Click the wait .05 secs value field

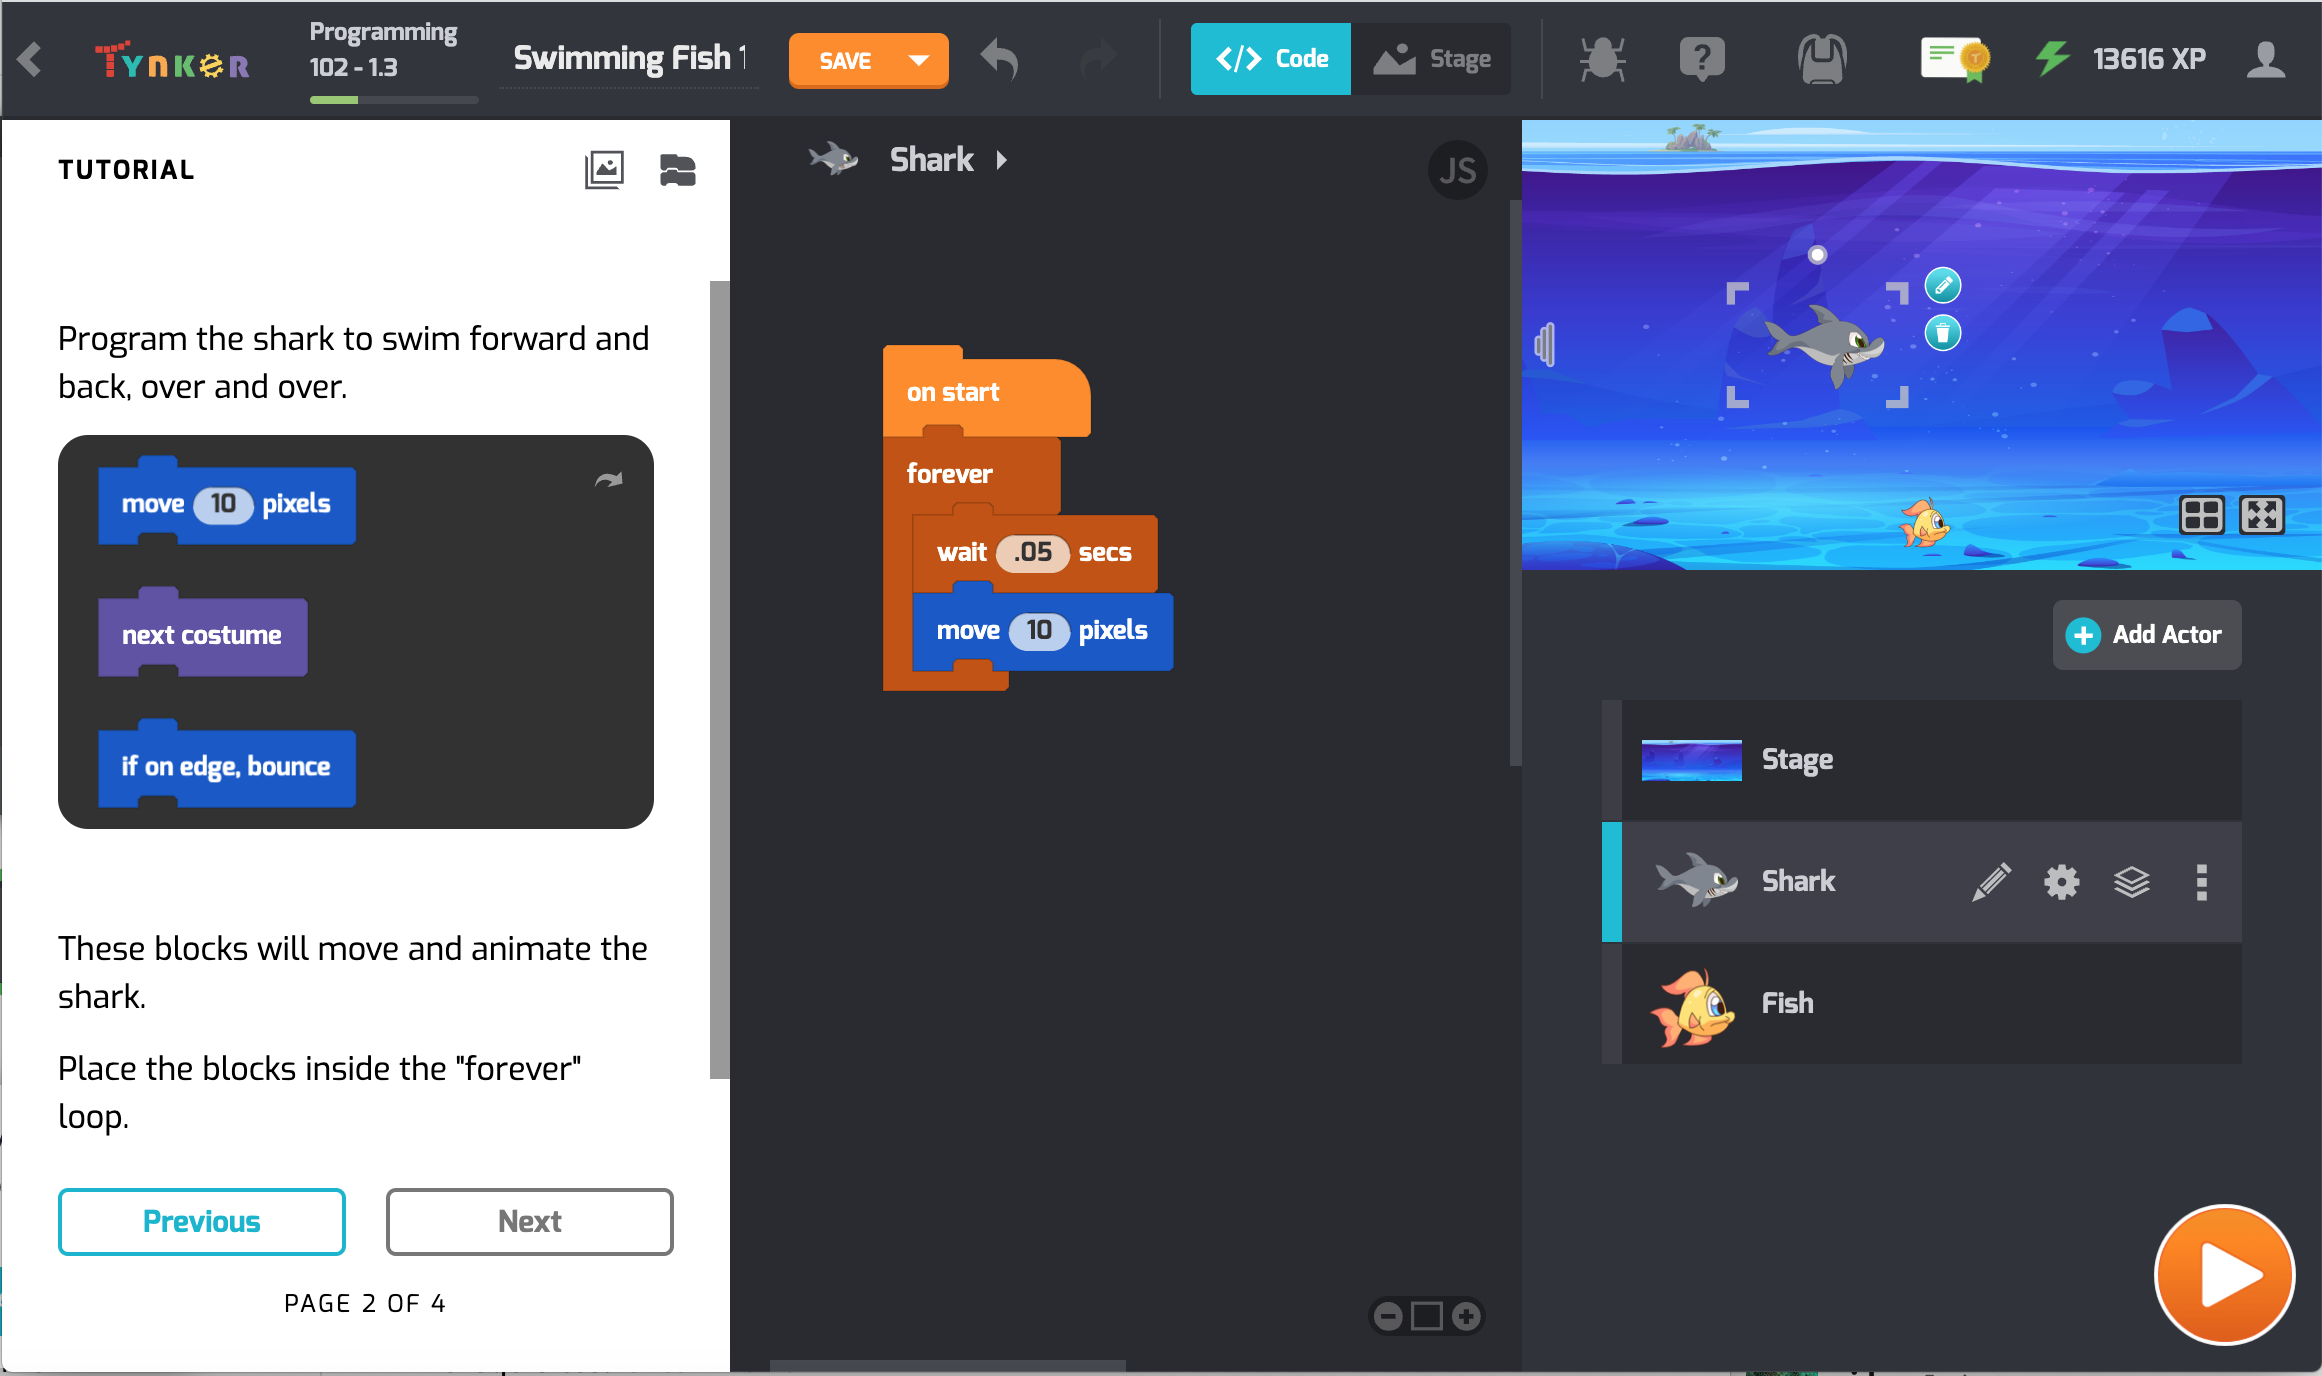[1033, 552]
